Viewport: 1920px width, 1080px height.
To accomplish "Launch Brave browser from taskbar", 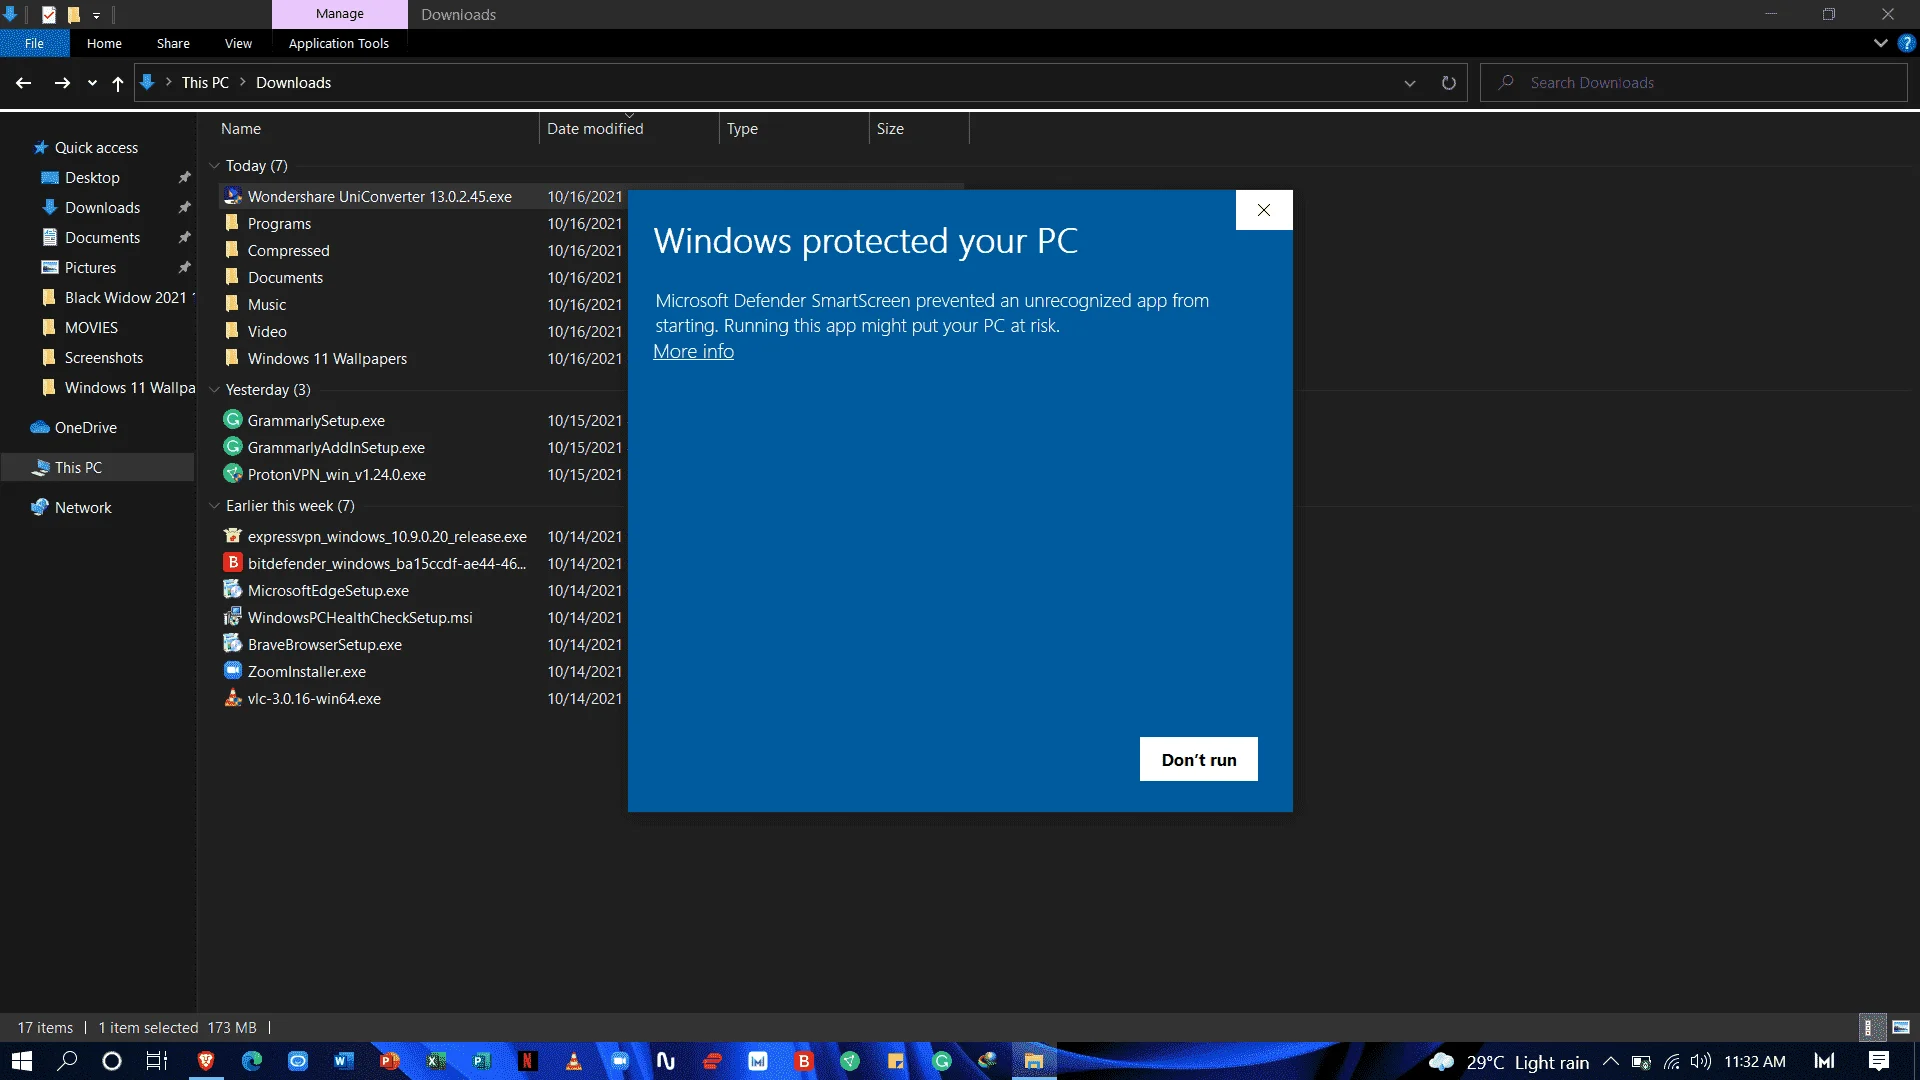I will [206, 1061].
